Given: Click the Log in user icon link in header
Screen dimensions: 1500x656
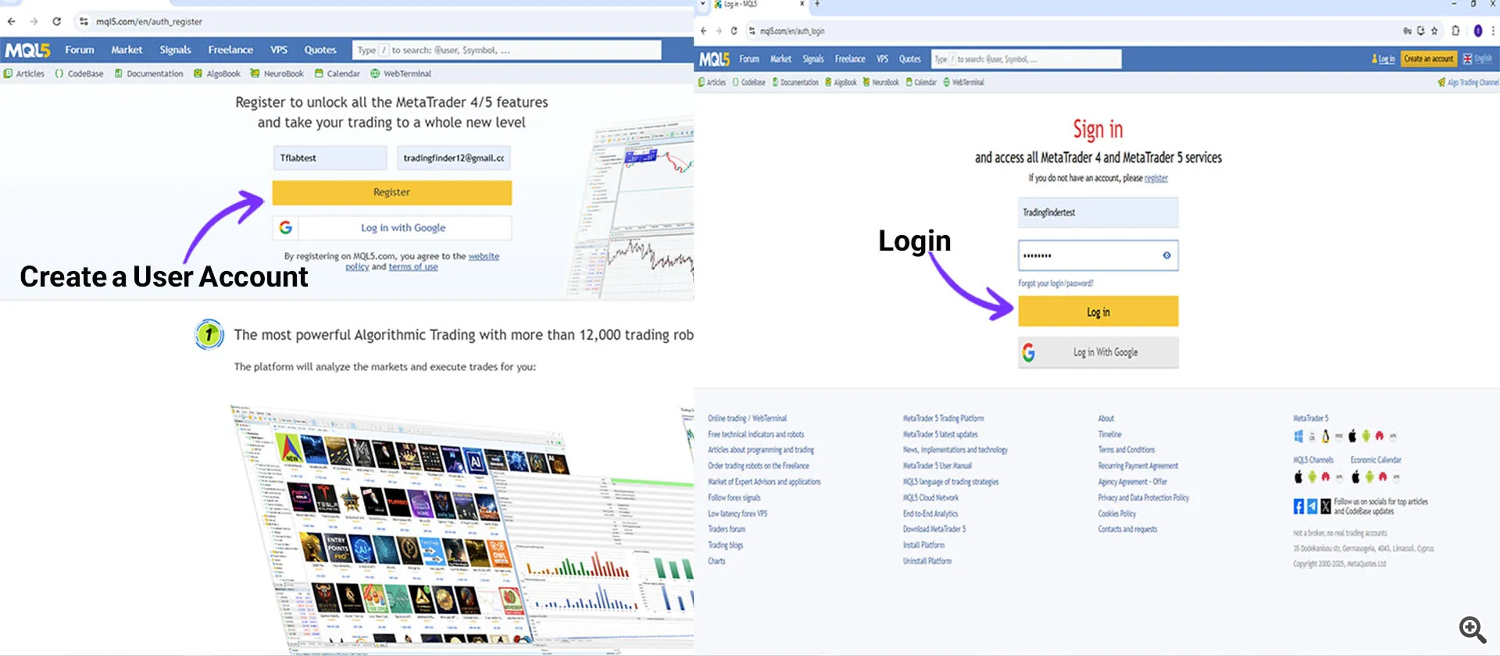Looking at the screenshot, I should pos(1385,59).
